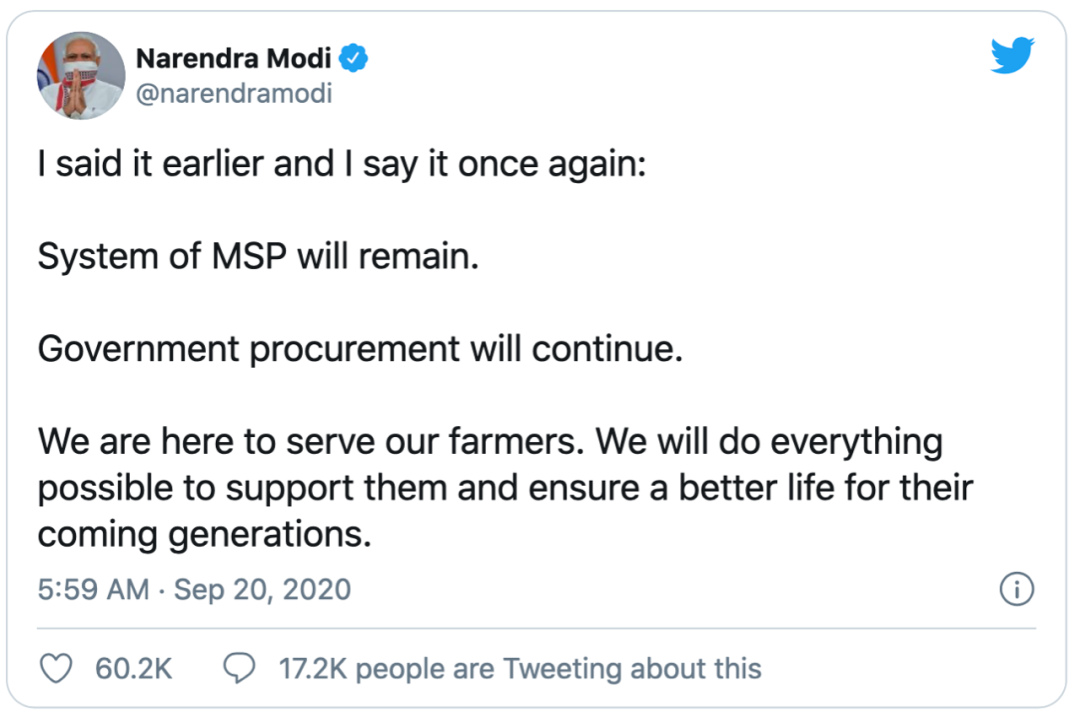The width and height of the screenshot is (1080, 723).
Task: Click the 'coming generations.' closing line
Action: click(x=205, y=535)
